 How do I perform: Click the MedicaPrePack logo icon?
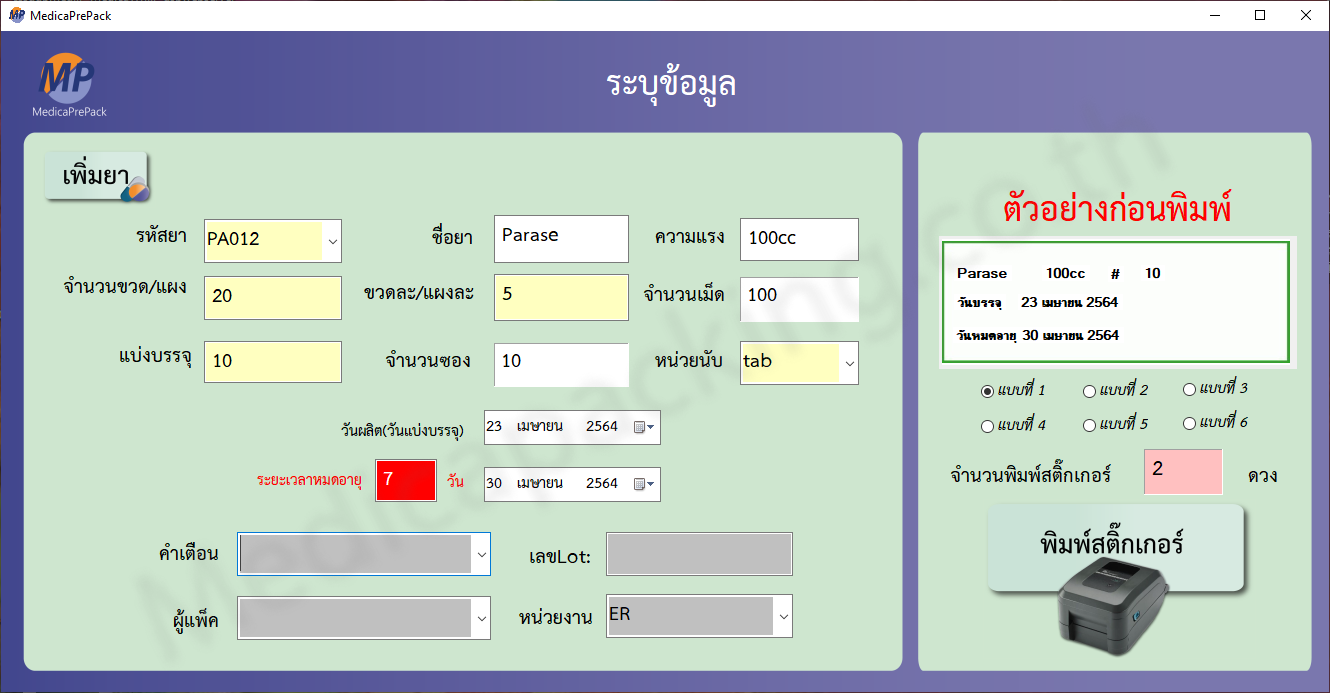(x=67, y=81)
